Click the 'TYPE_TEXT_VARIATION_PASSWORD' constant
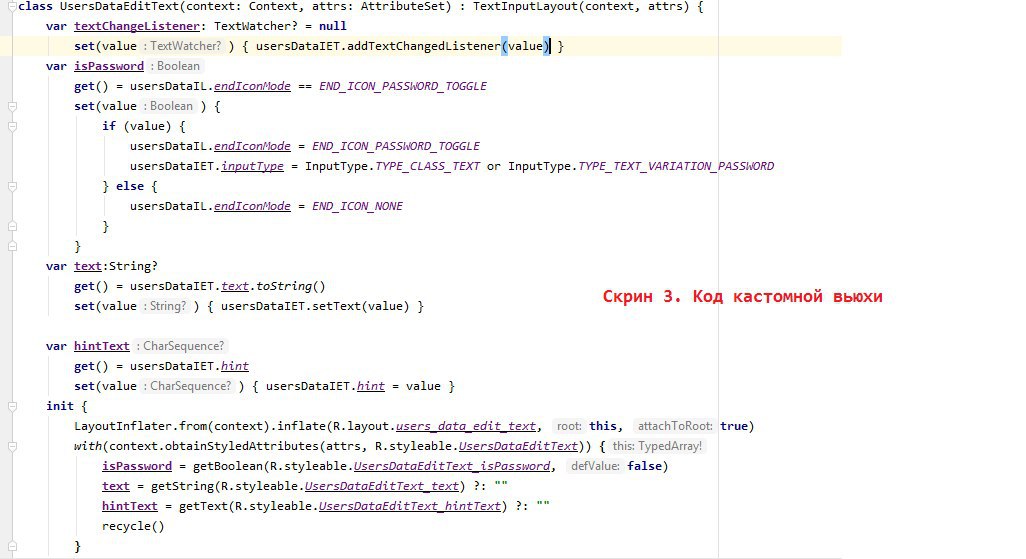The image size is (1026, 559). (676, 166)
